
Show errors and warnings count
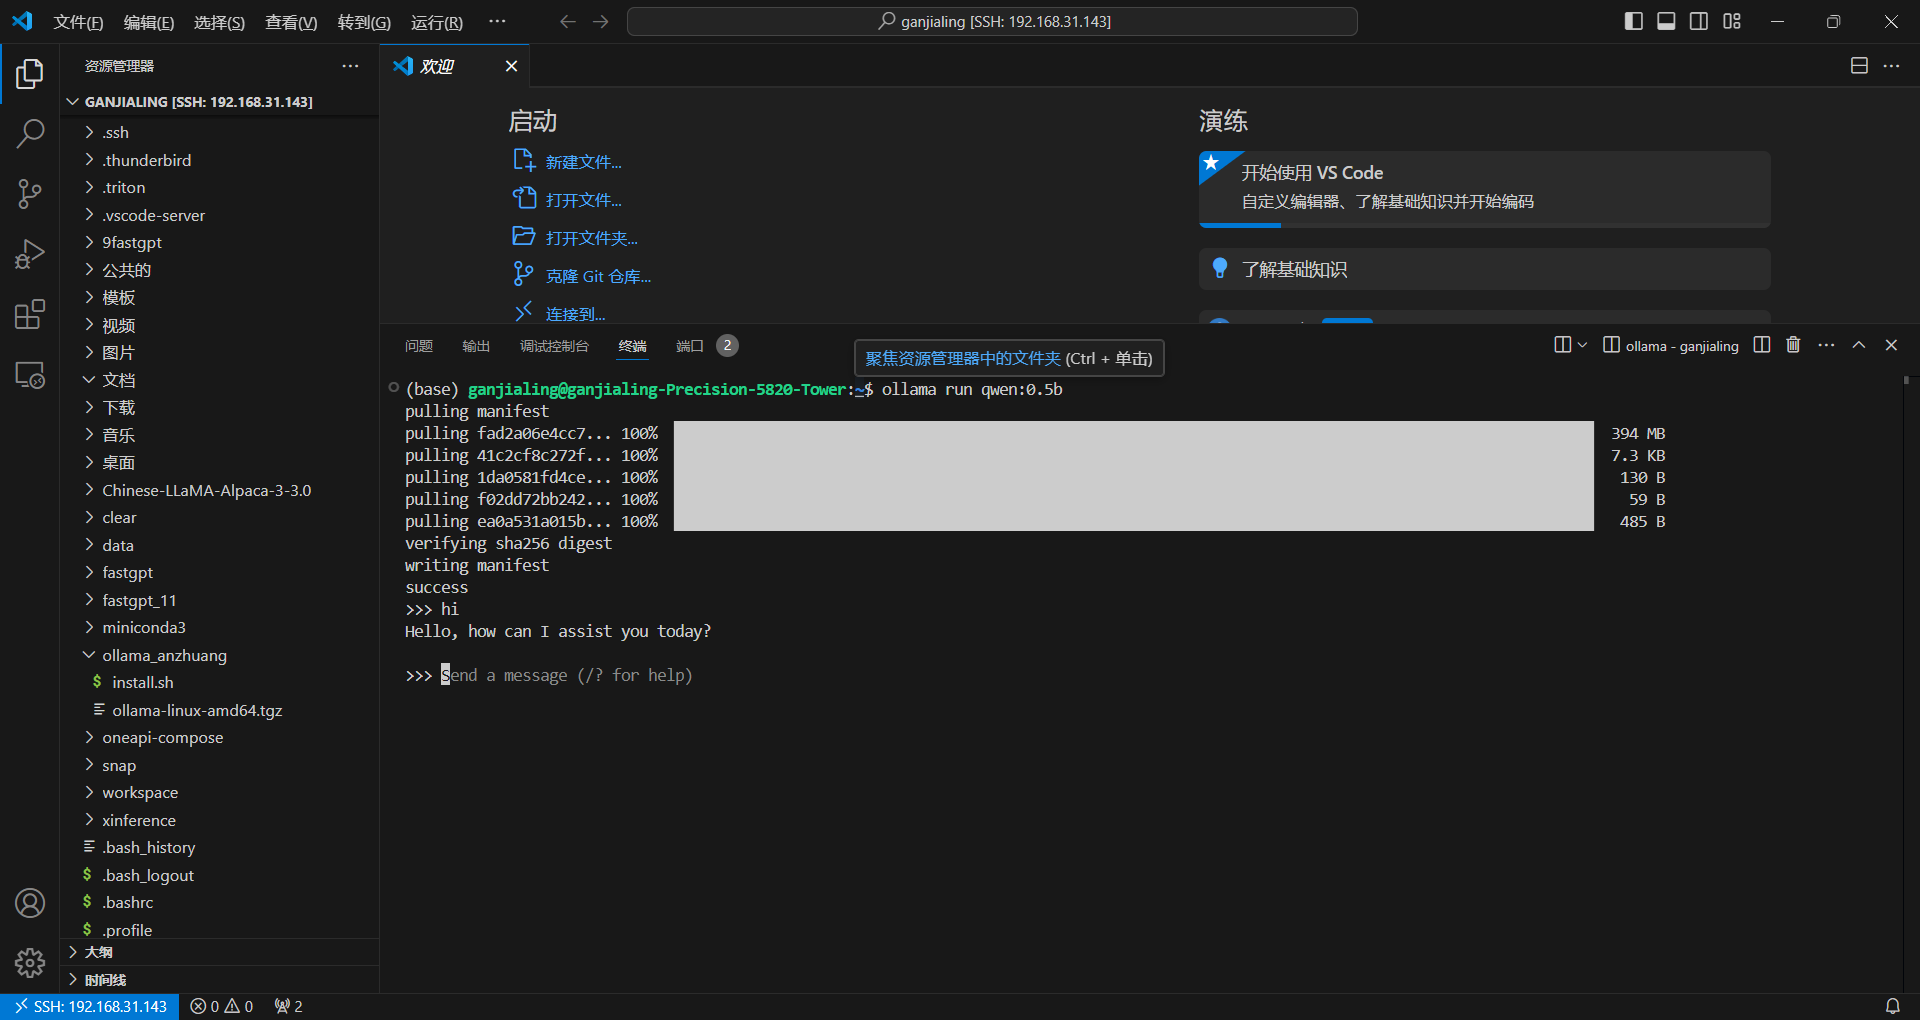tap(222, 1006)
